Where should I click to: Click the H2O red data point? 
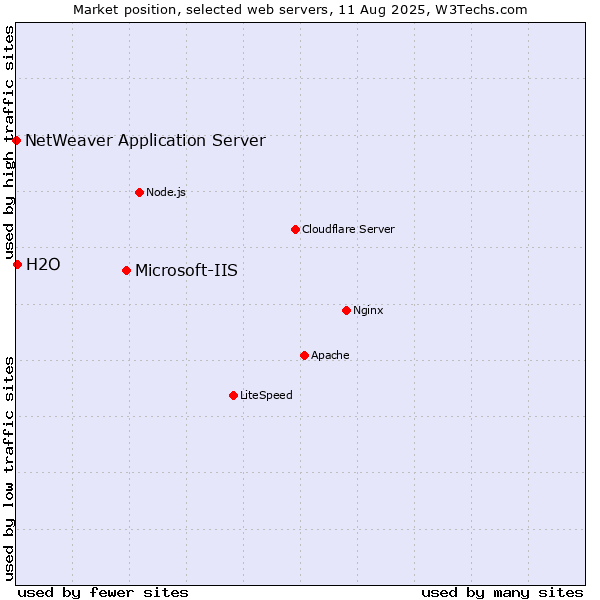point(18,264)
